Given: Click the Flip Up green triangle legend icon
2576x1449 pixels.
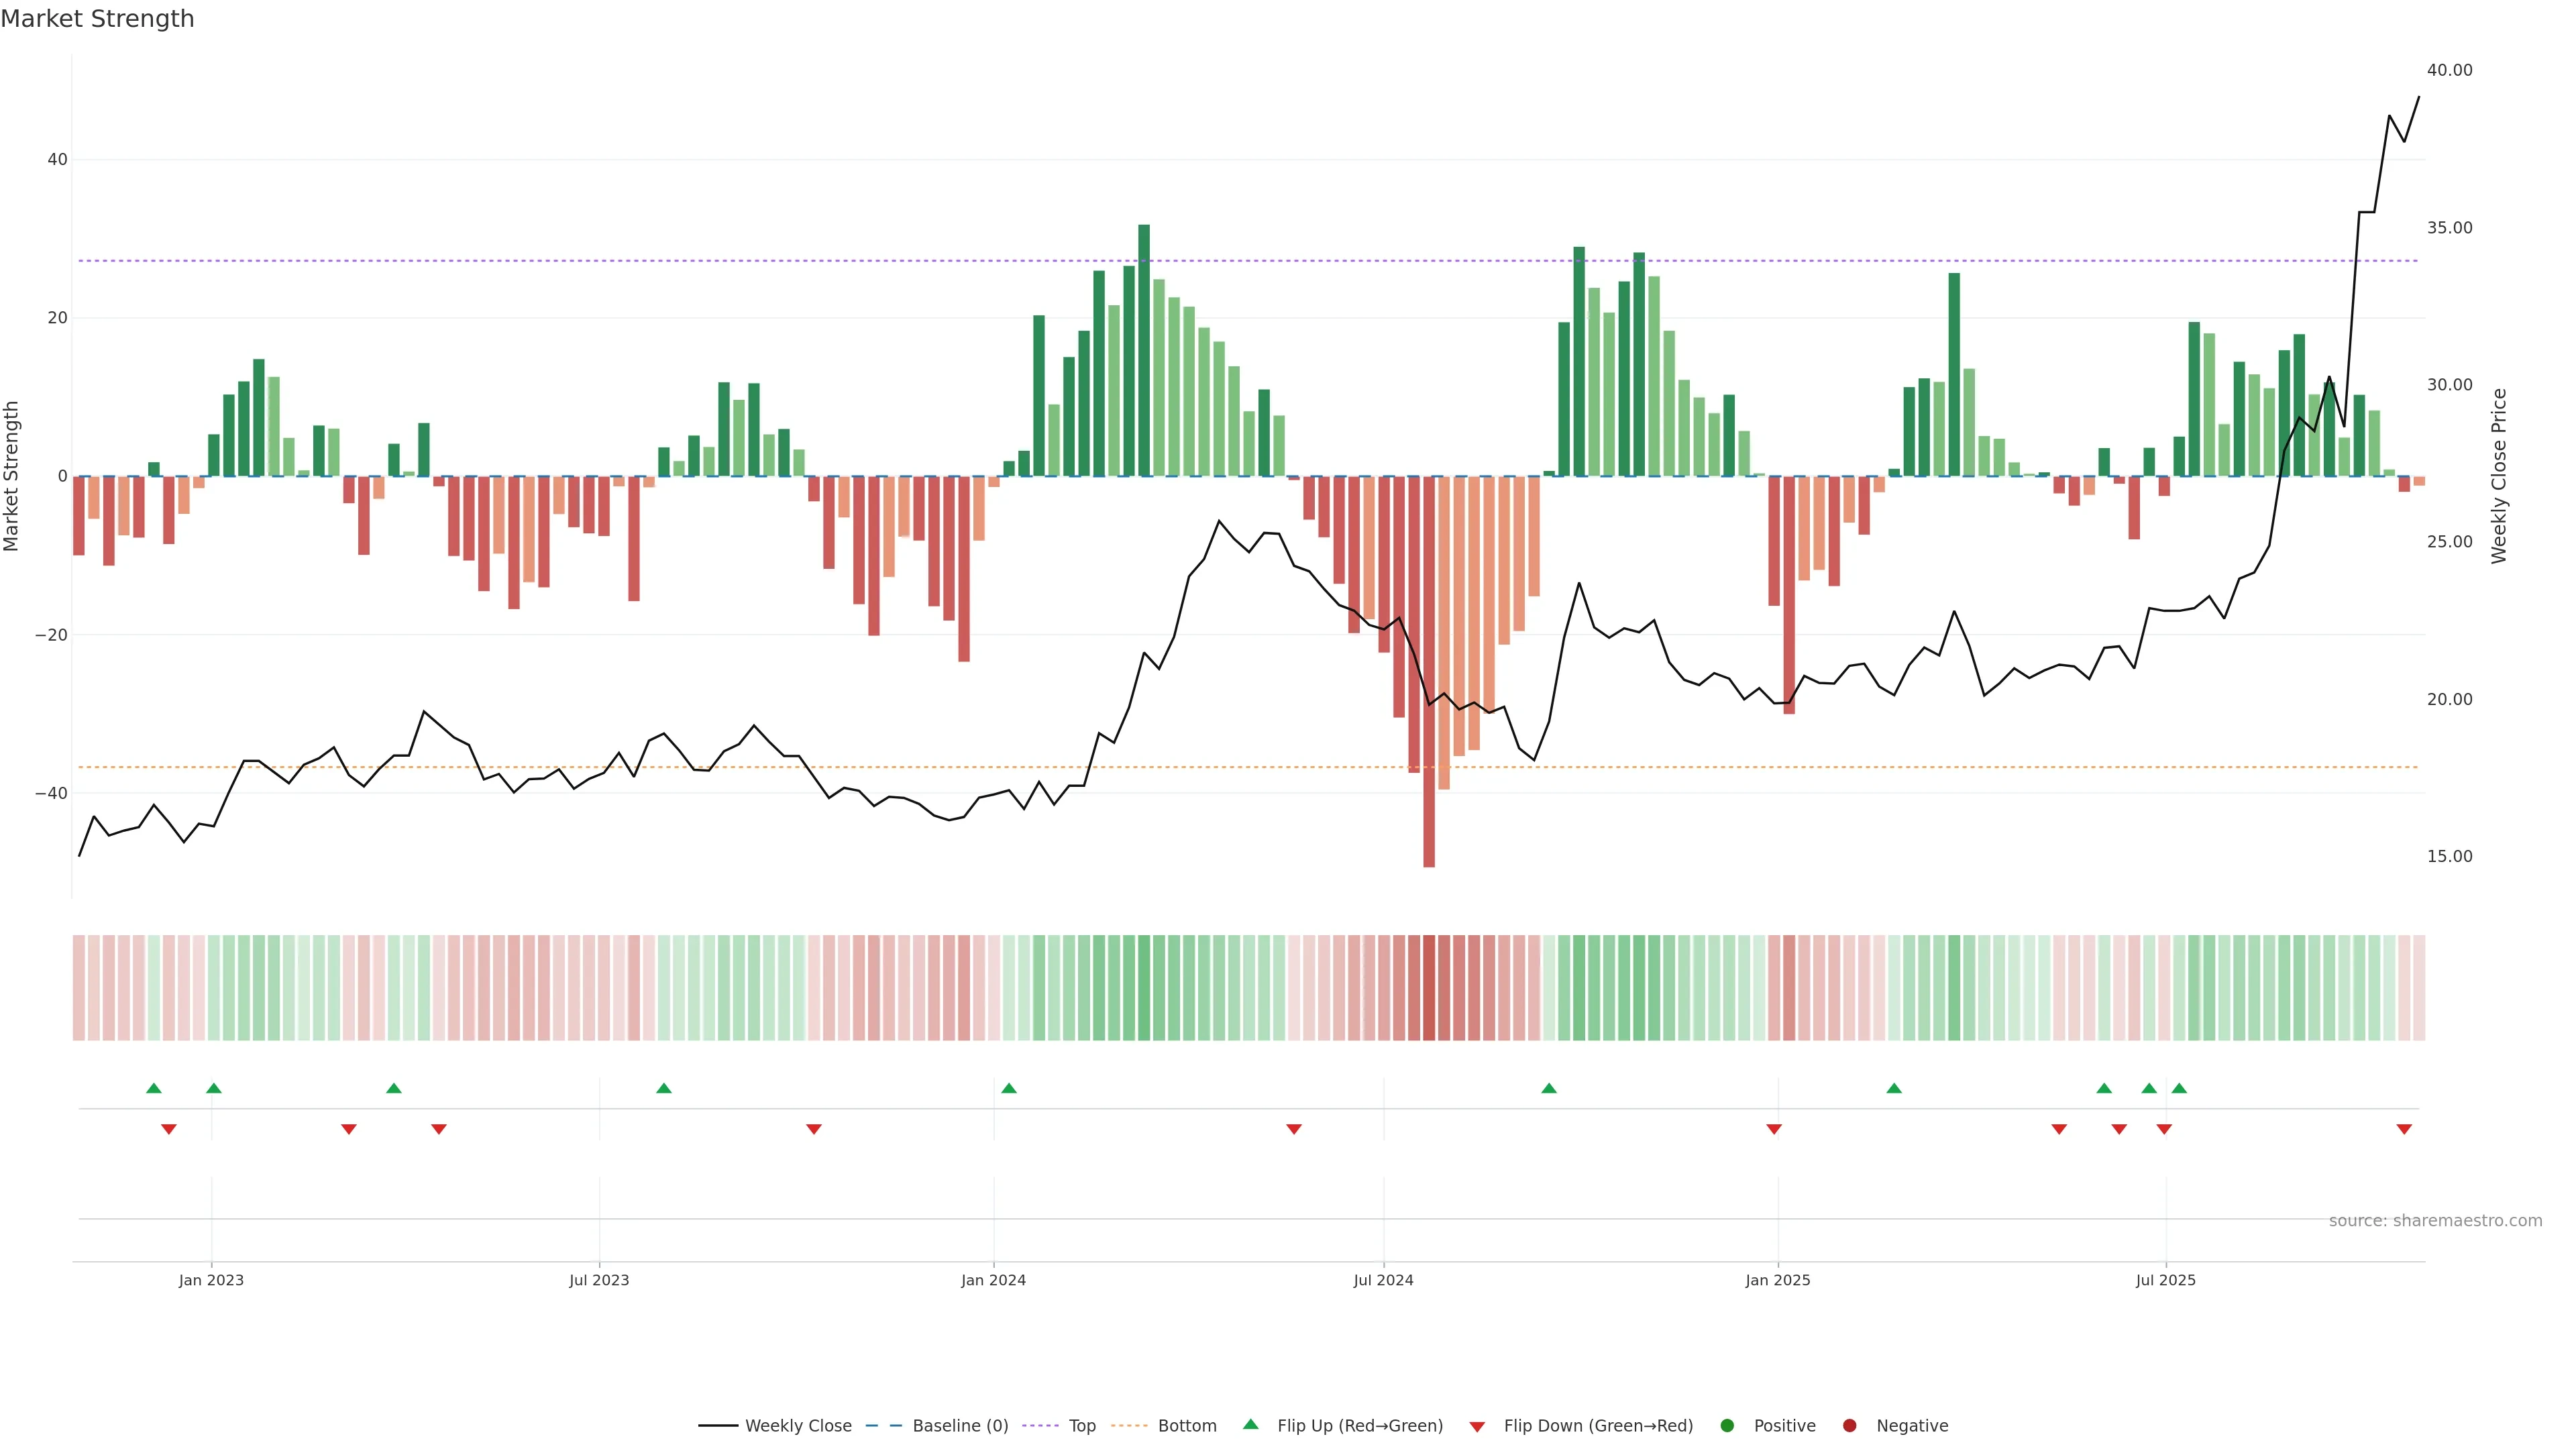Looking at the screenshot, I should click(x=1250, y=1424).
